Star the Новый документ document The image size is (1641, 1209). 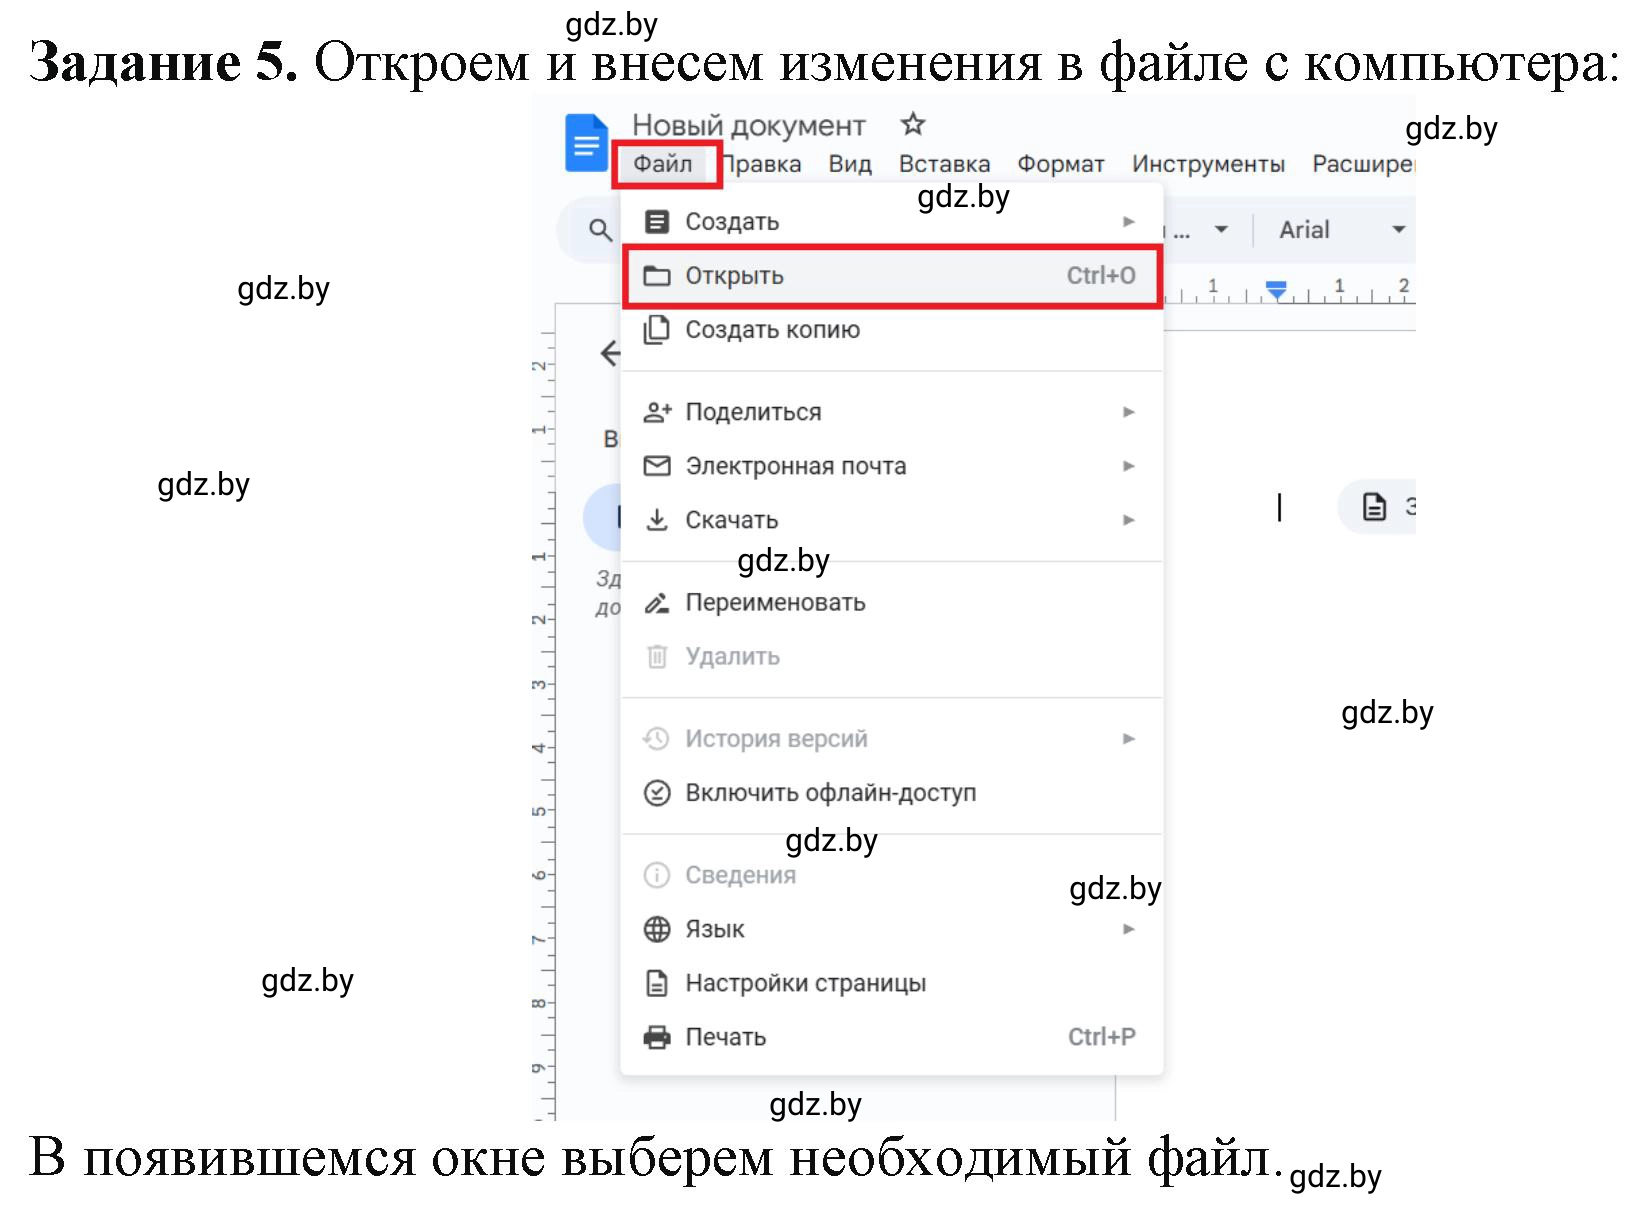pos(912,124)
